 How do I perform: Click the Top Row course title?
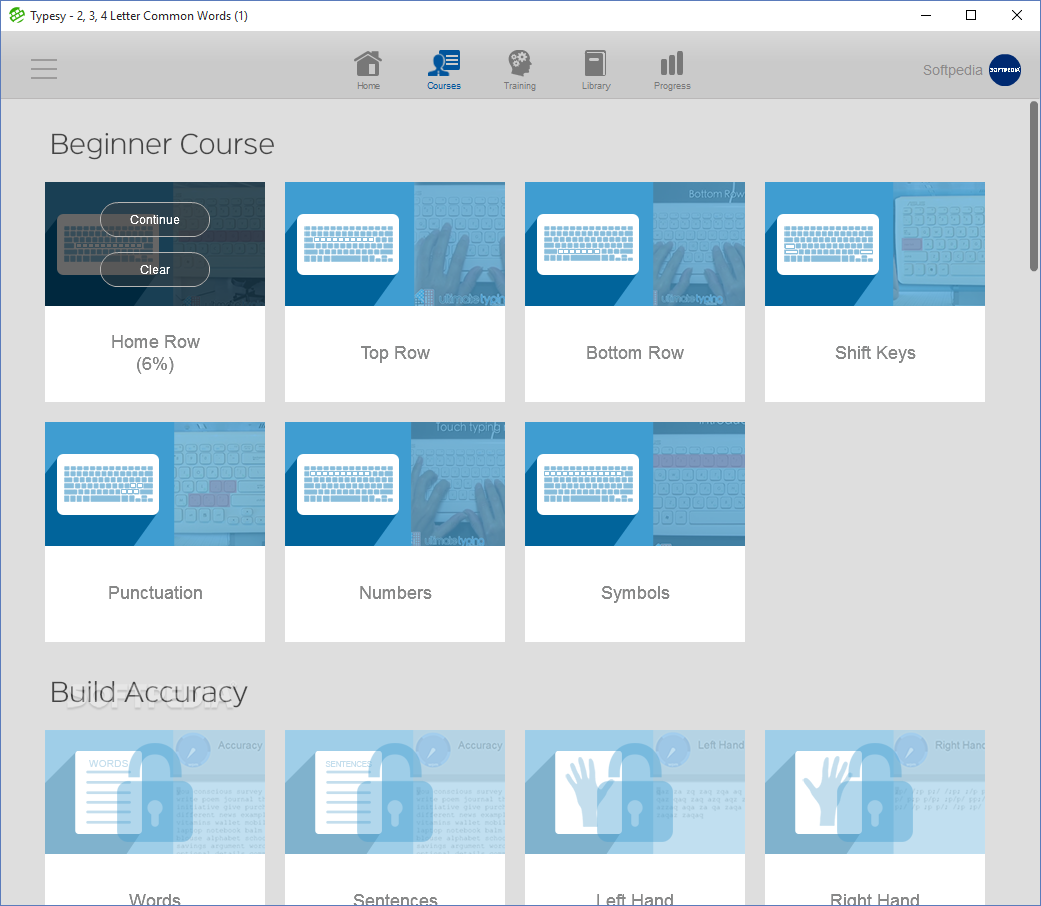395,352
